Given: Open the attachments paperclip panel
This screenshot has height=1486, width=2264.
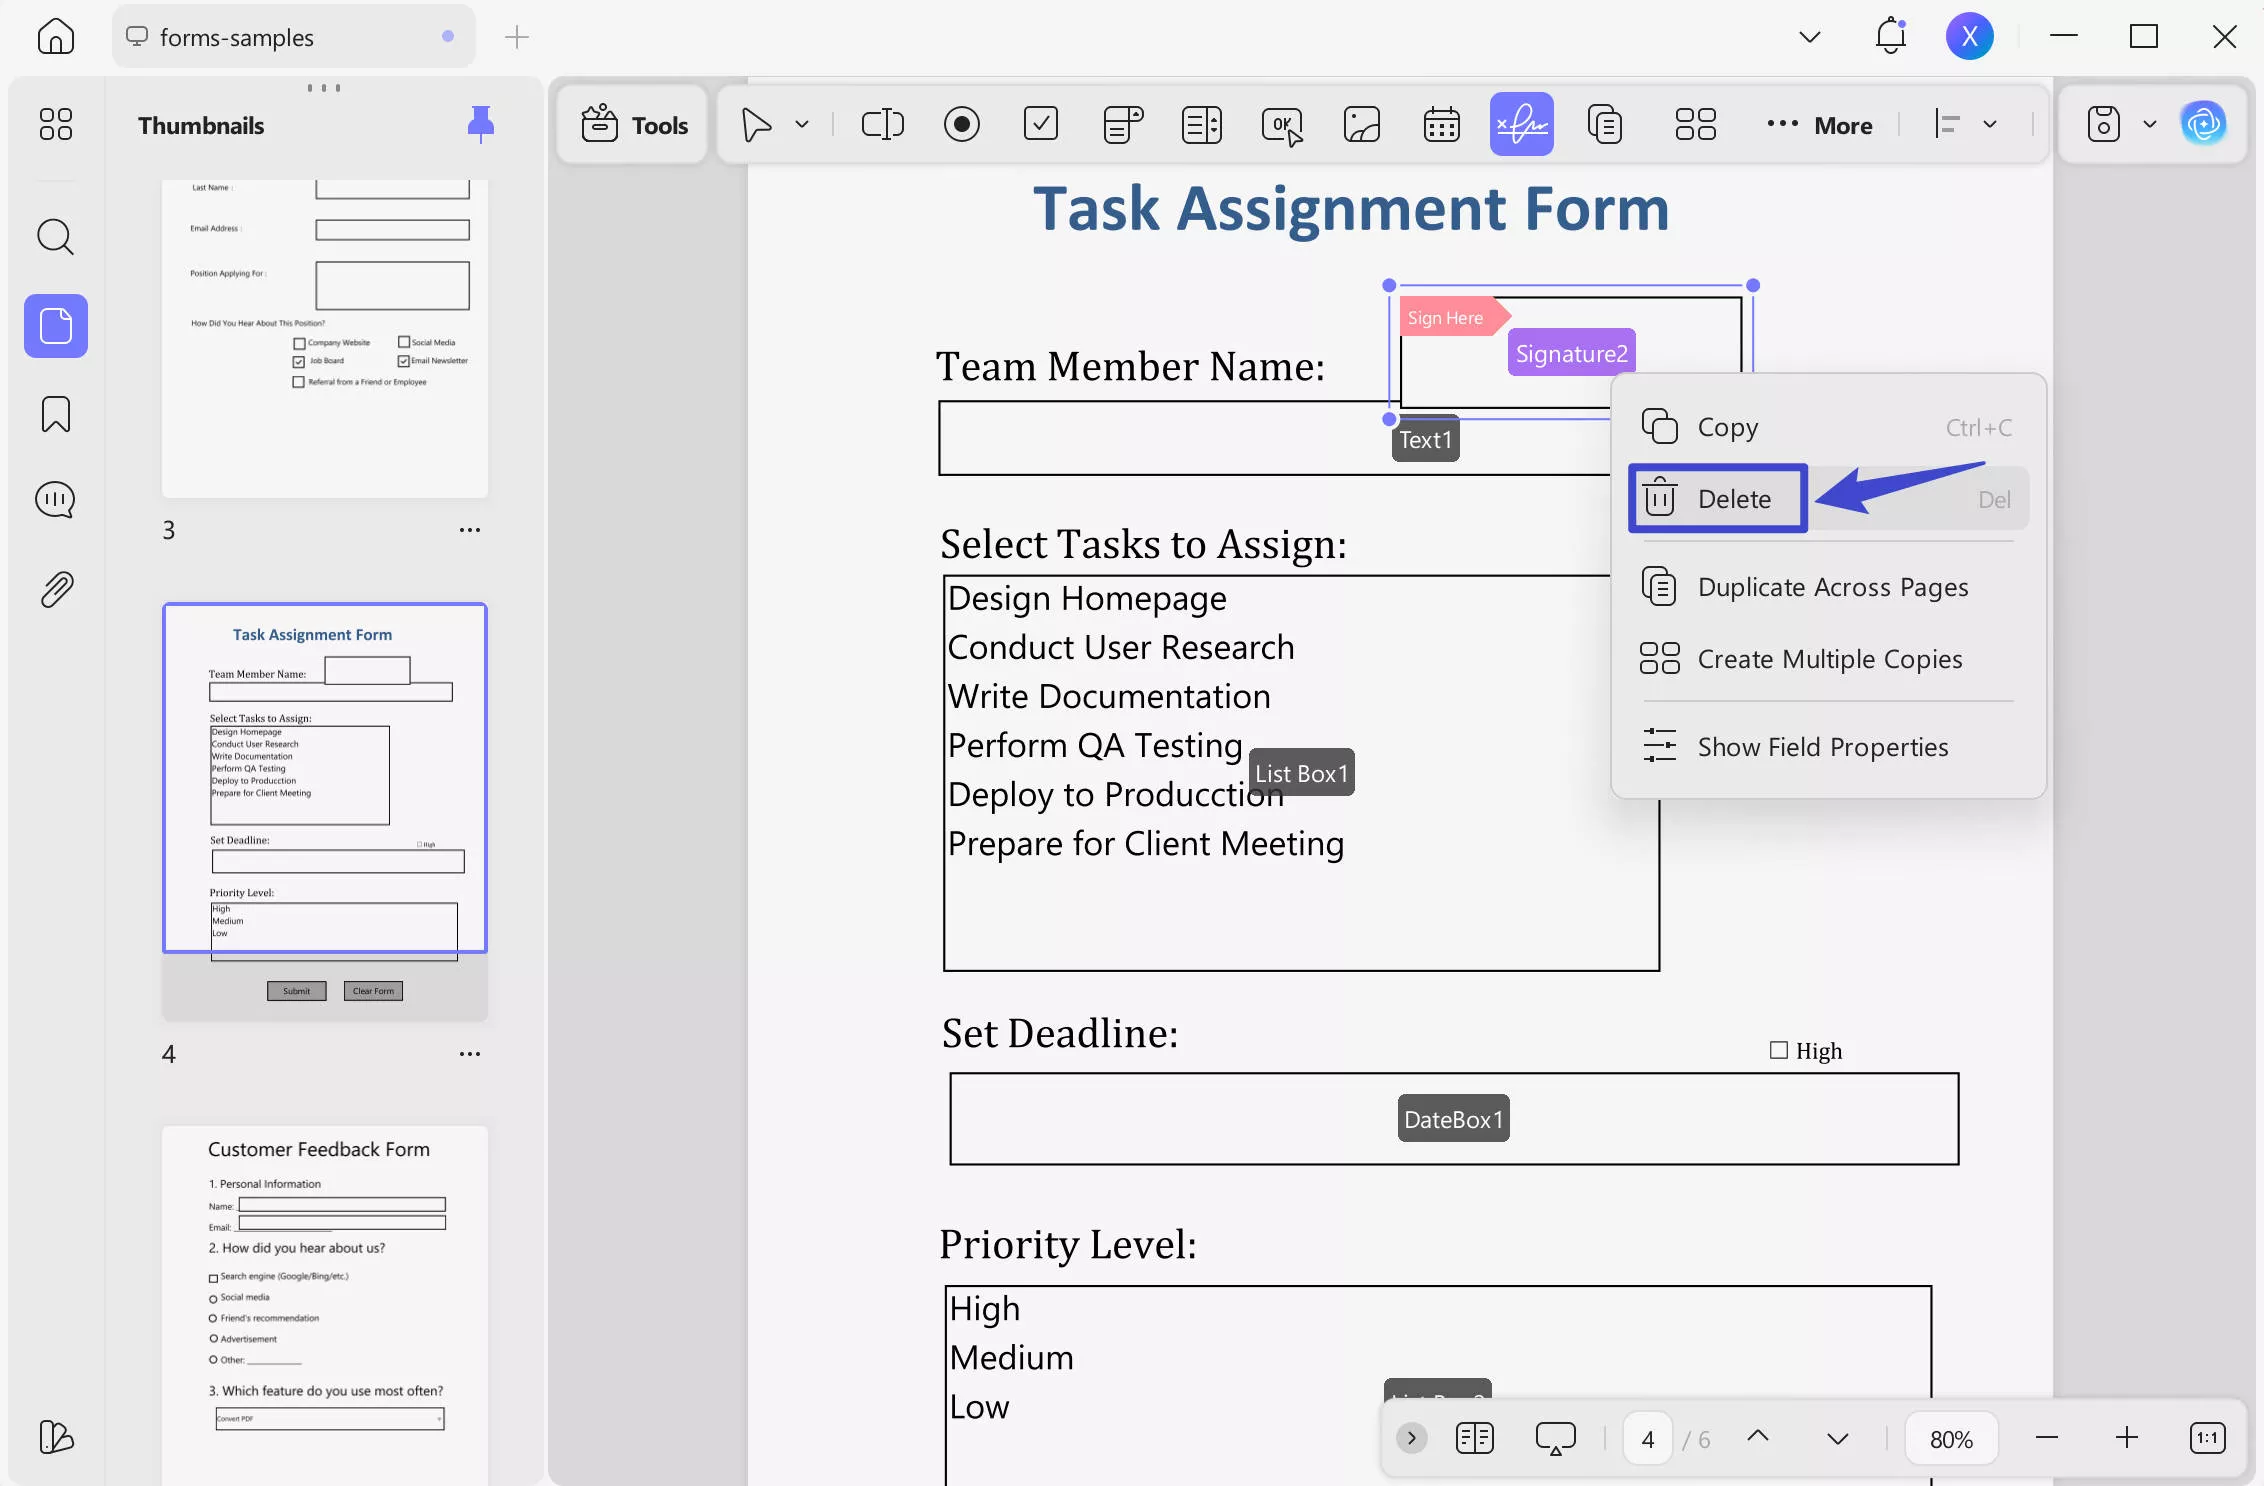Looking at the screenshot, I should [55, 590].
